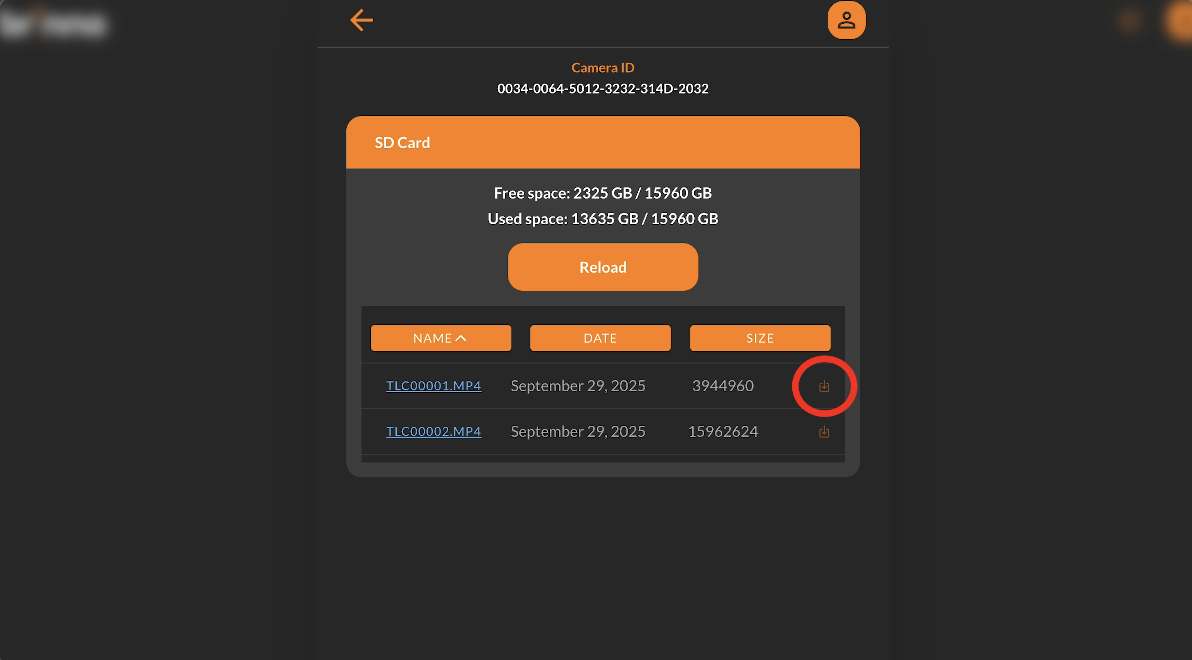1192x660 pixels.
Task: Click the Used space readout line
Action: (603, 219)
